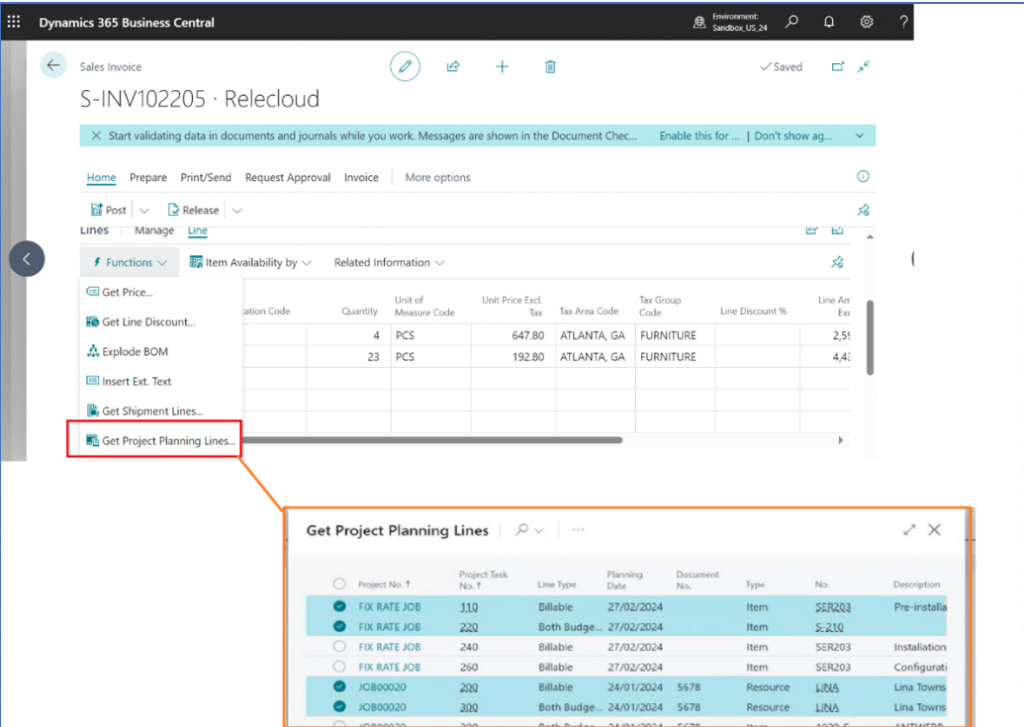Switch to the Prepare tab
The height and width of the screenshot is (727, 1024).
[x=148, y=177]
